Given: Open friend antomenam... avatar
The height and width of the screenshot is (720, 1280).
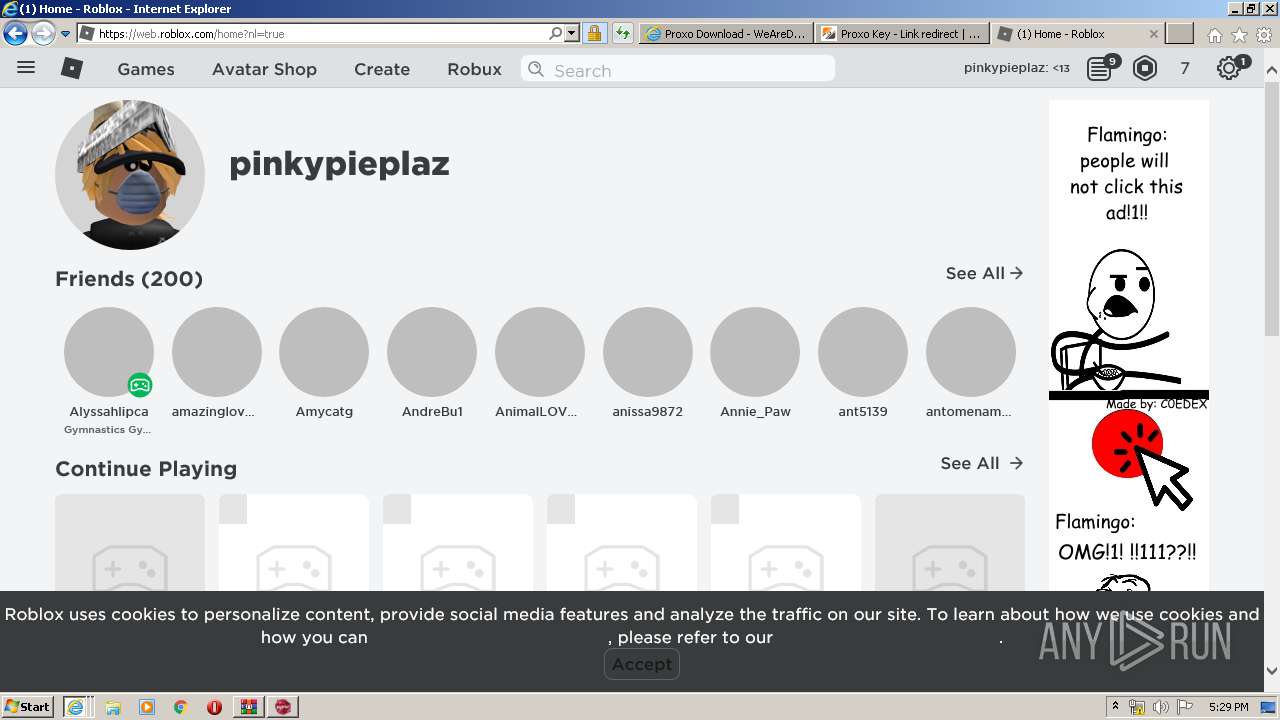Looking at the screenshot, I should [x=971, y=352].
